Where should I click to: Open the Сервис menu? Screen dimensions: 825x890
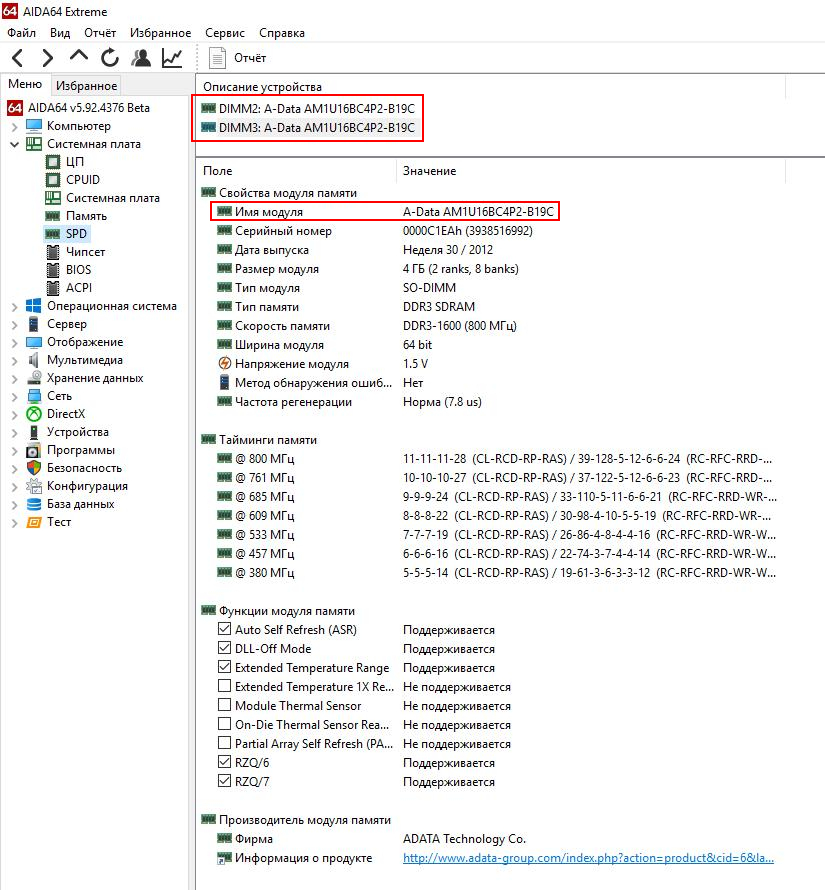225,33
